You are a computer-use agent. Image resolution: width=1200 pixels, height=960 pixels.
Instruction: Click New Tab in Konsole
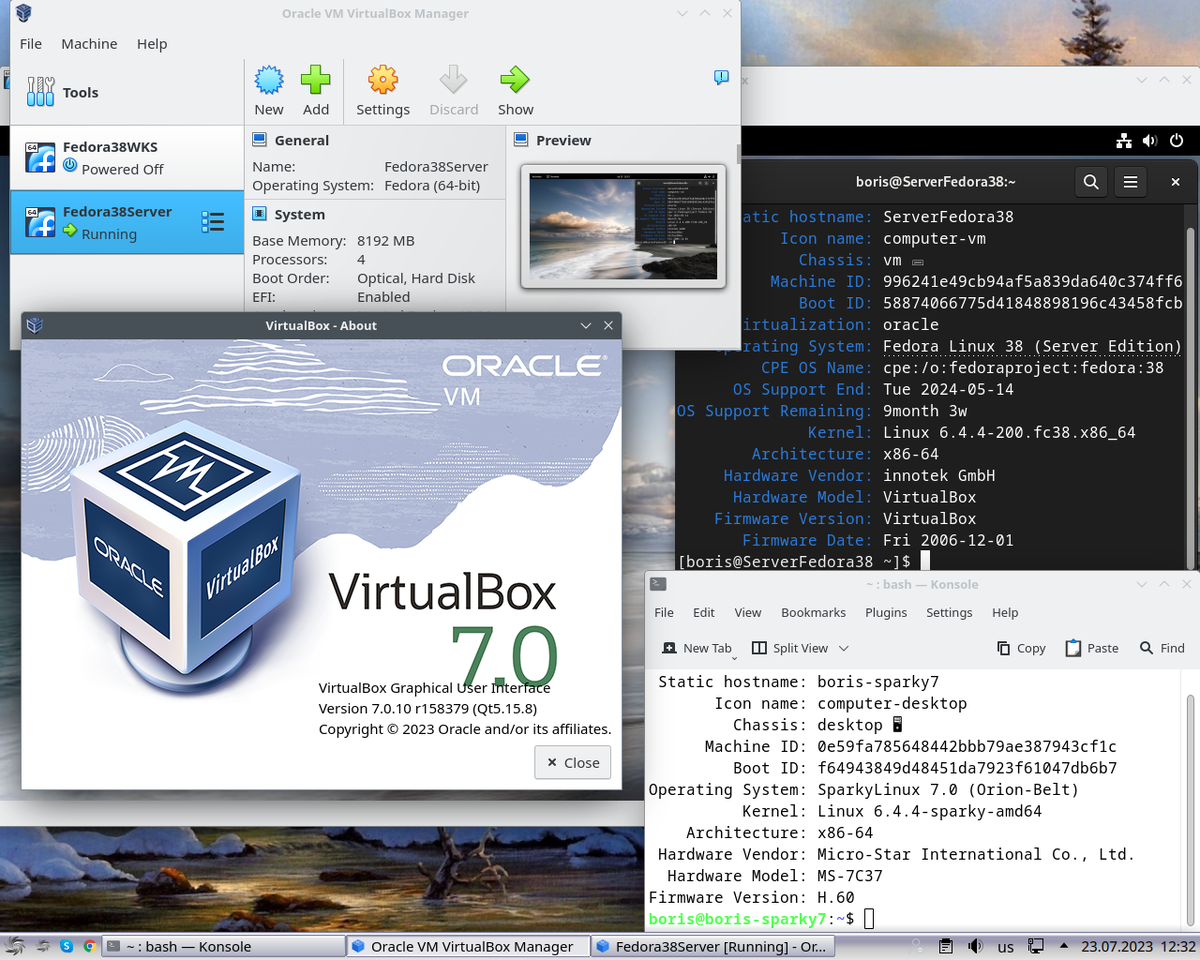(697, 648)
